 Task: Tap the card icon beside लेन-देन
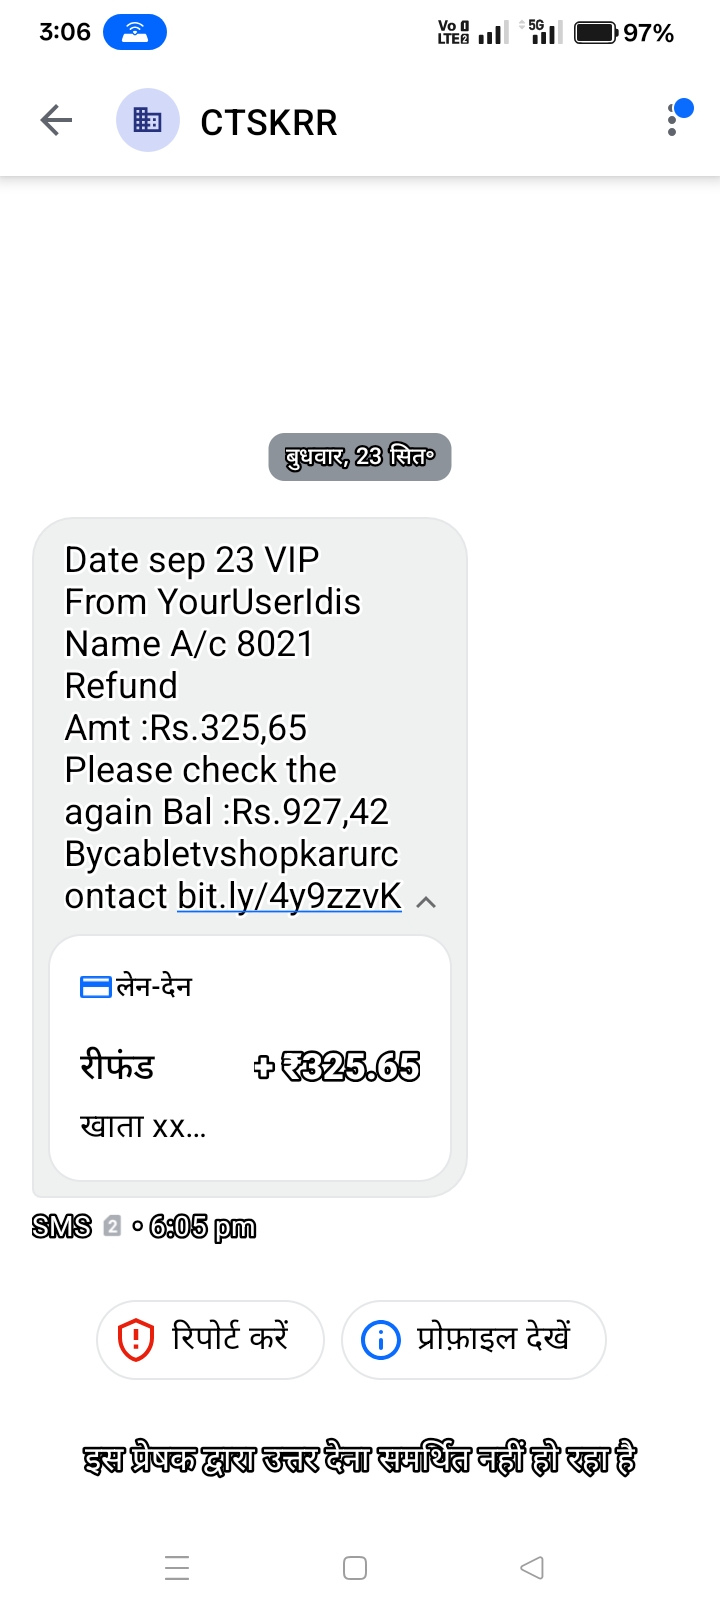pos(95,987)
